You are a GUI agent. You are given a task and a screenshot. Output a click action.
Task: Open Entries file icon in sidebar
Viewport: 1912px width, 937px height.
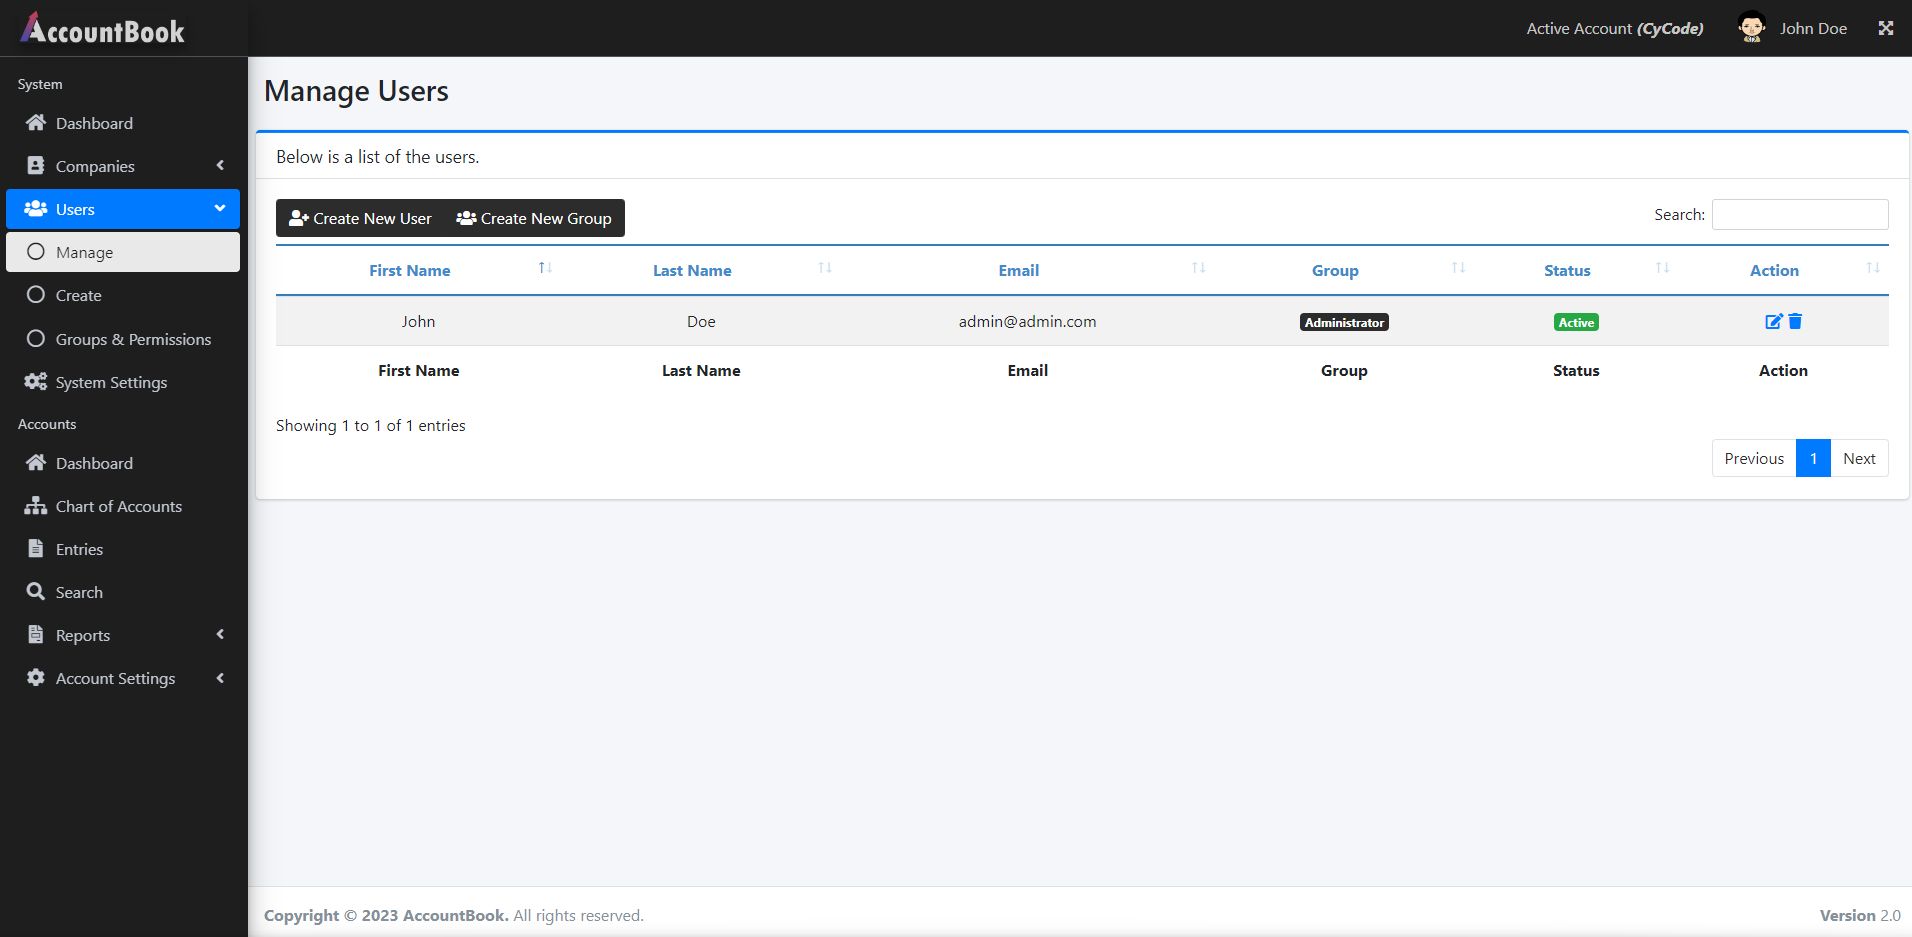36,549
